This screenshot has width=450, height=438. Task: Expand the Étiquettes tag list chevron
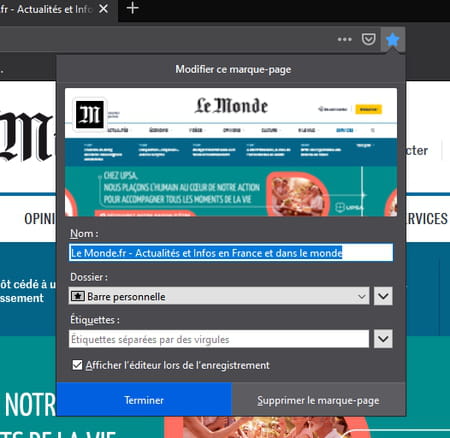pos(383,339)
